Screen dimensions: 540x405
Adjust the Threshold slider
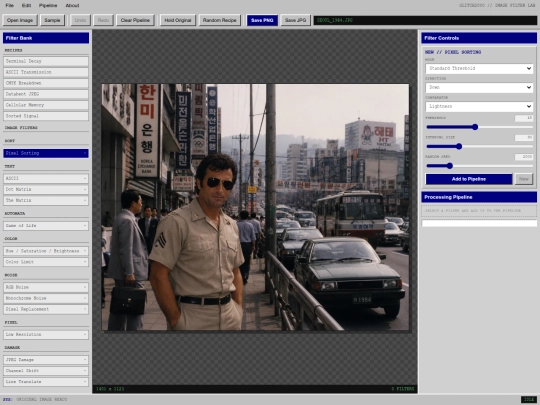(479, 127)
